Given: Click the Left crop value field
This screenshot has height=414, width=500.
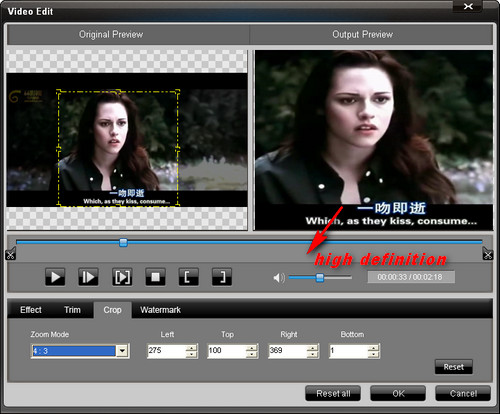Looking at the screenshot, I should coord(167,351).
